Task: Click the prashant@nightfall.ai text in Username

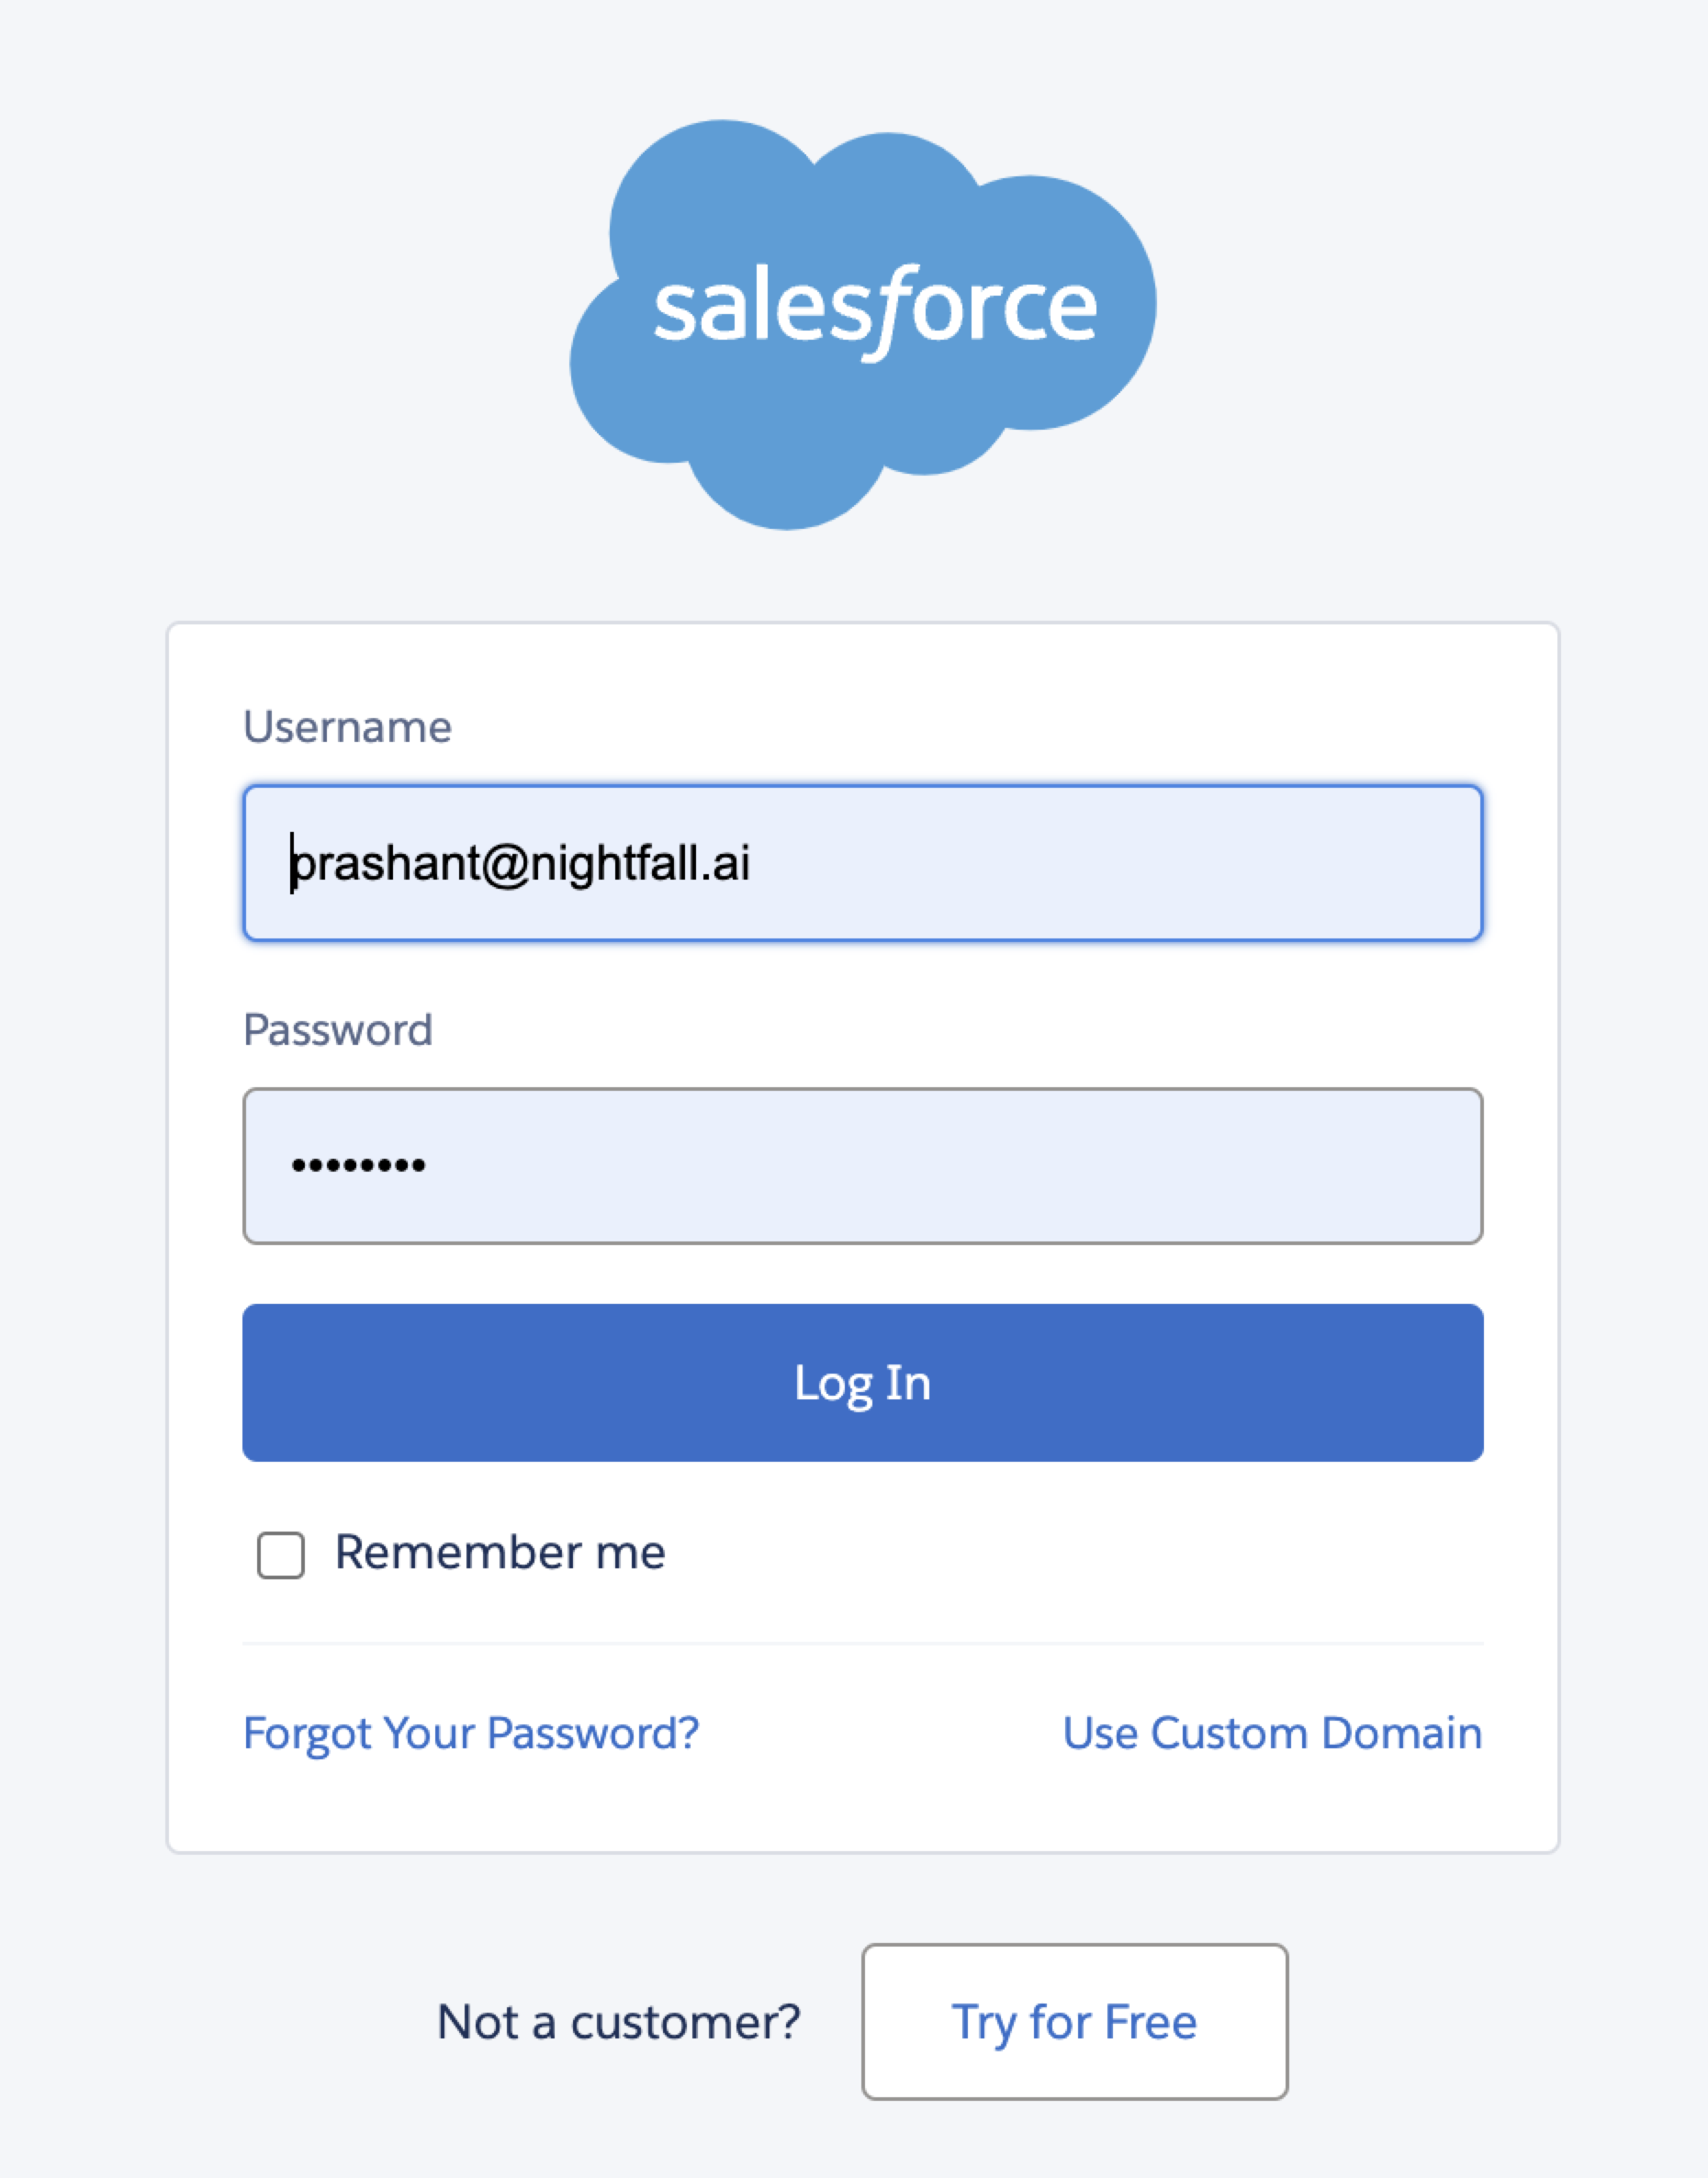Action: 521,863
